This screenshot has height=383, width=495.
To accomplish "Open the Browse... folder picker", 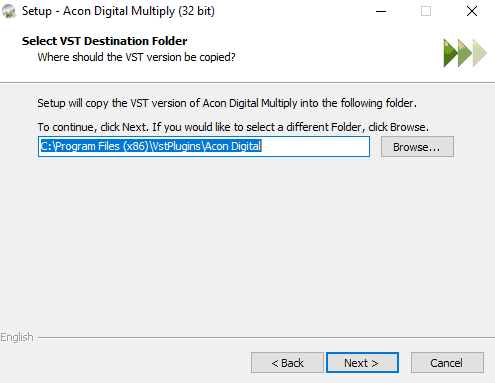I will point(417,146).
